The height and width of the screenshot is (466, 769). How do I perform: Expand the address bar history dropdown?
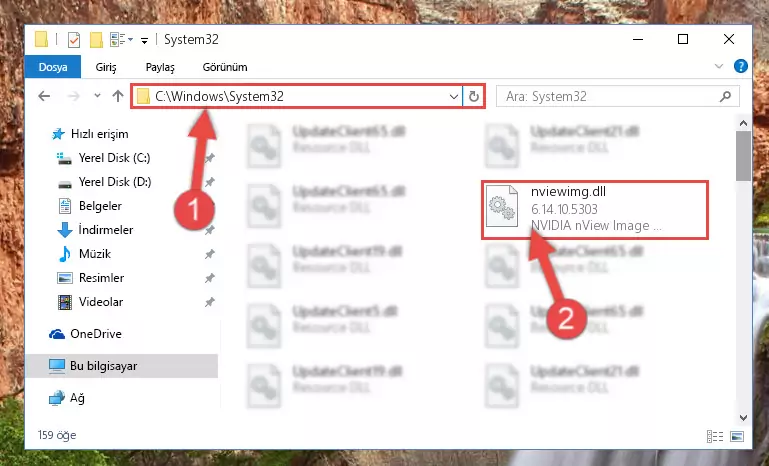point(454,97)
